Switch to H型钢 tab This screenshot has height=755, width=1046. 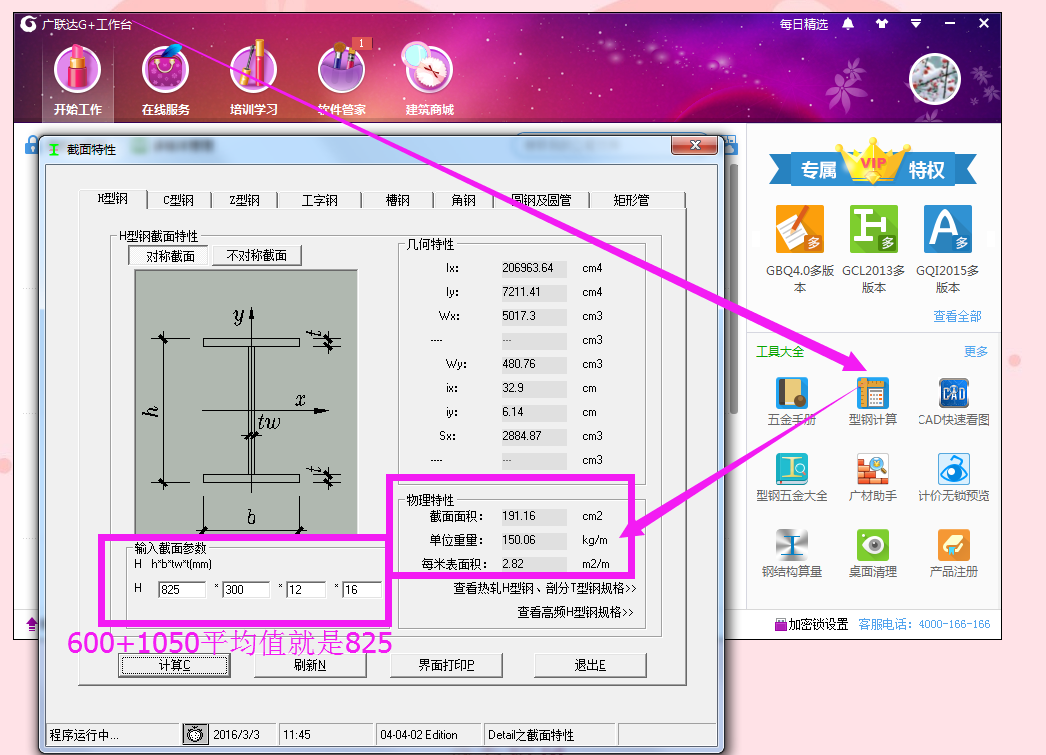(113, 199)
